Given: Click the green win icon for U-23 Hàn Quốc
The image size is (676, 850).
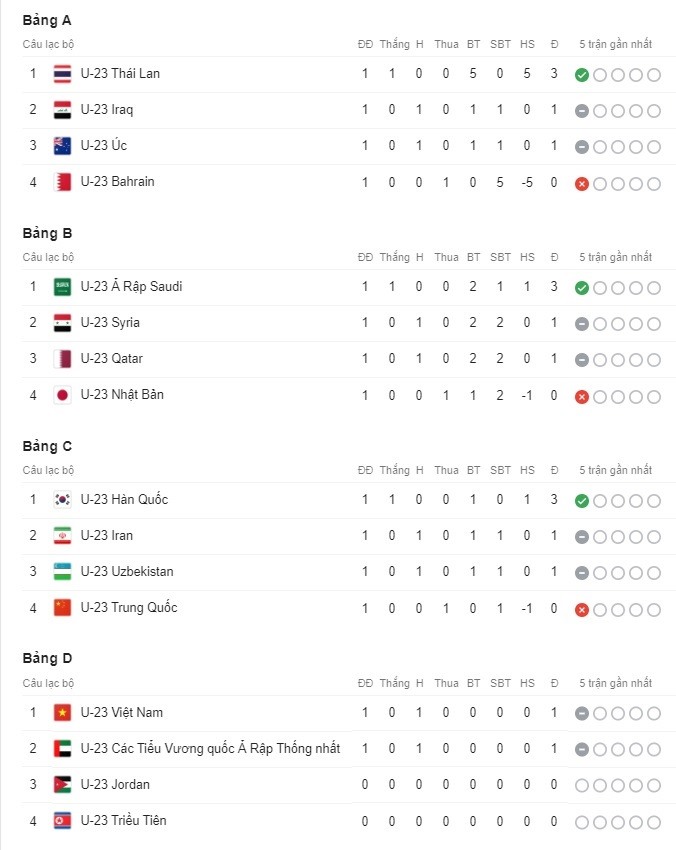Looking at the screenshot, I should point(582,501).
